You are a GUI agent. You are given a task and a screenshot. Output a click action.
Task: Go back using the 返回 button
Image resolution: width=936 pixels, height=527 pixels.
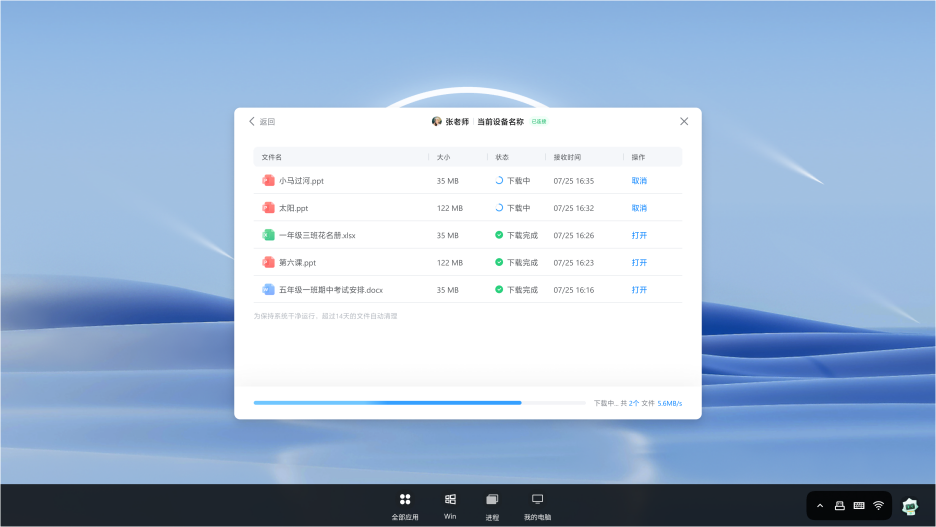coord(262,122)
